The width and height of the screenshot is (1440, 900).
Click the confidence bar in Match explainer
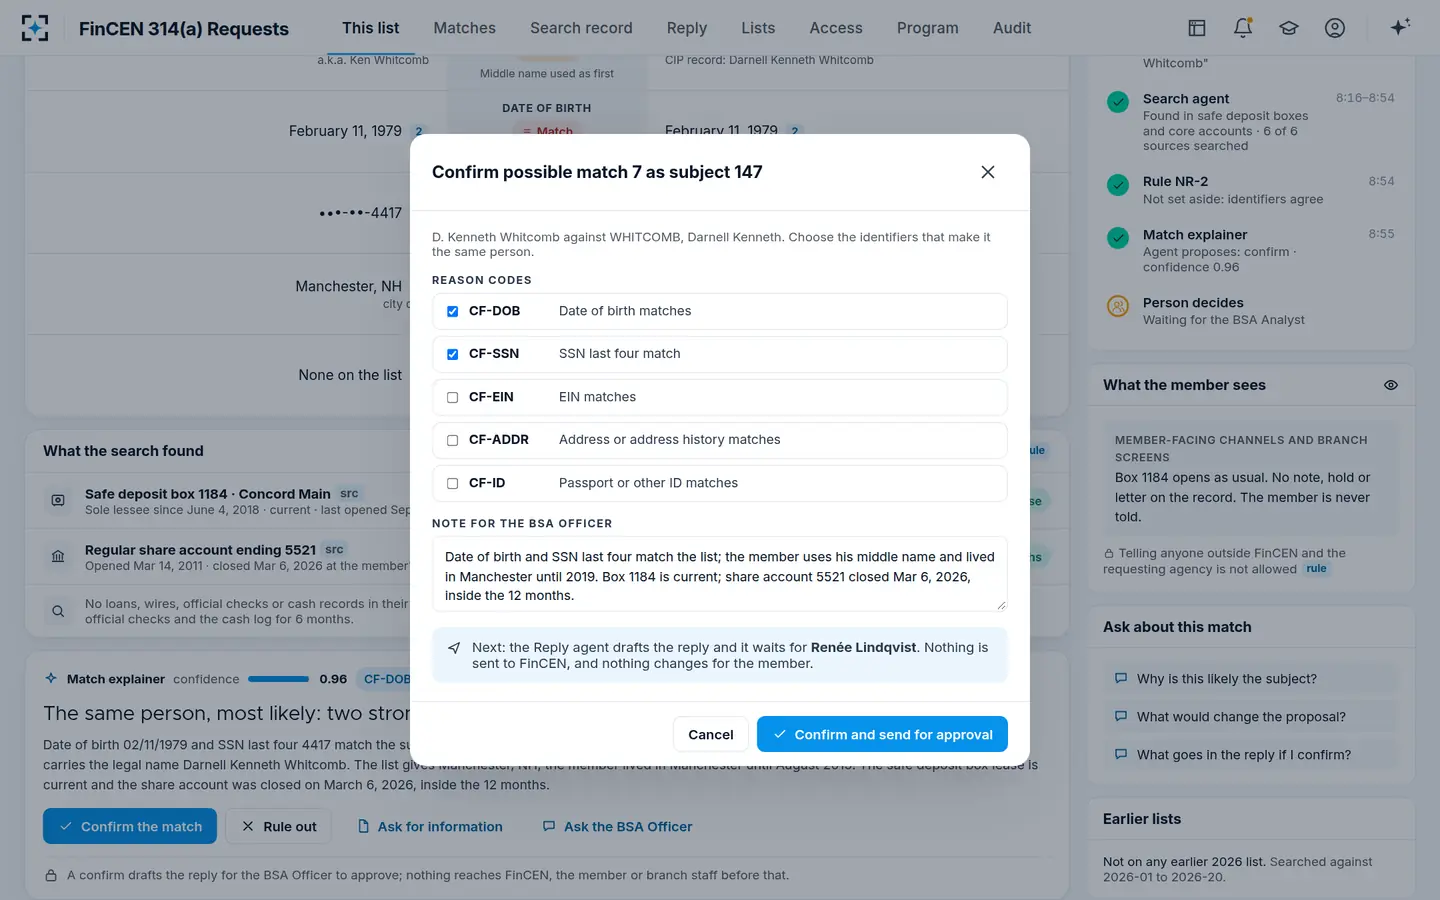point(278,679)
